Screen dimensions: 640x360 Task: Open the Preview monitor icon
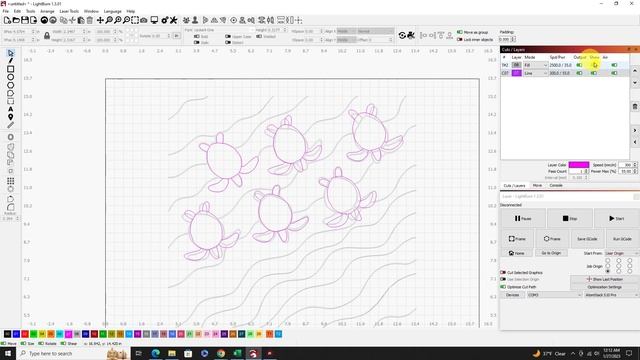pos(154,20)
